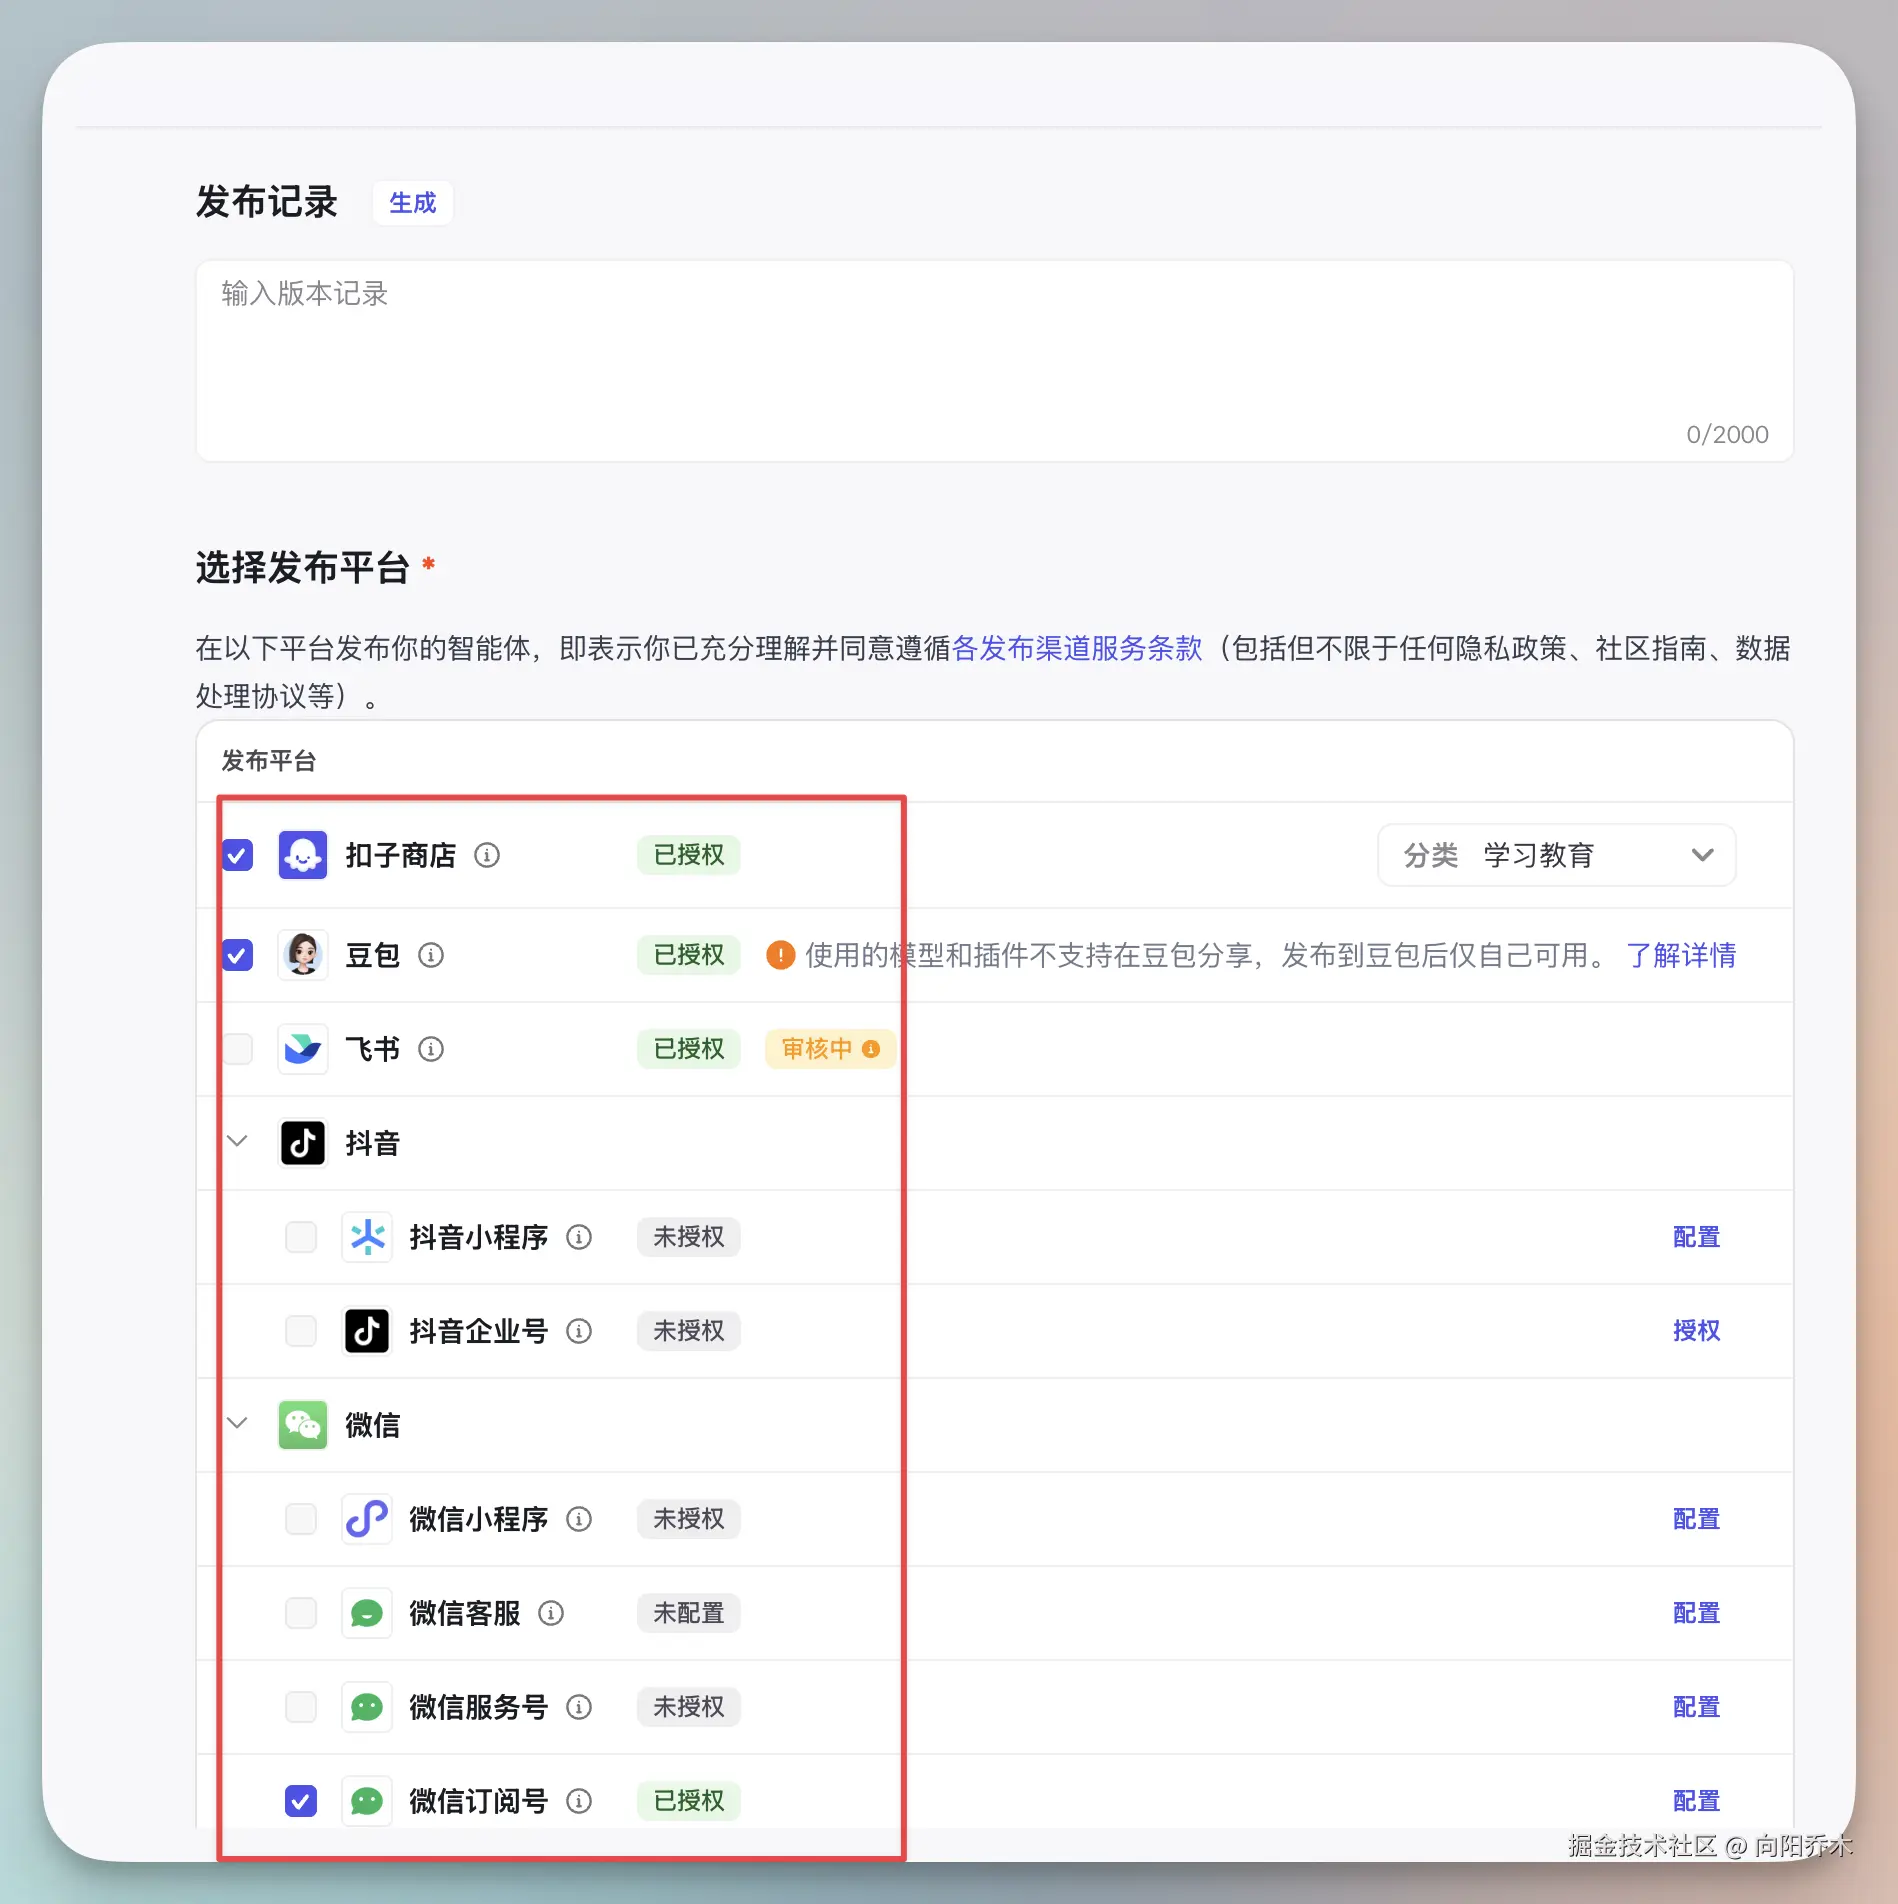Click 配置 for 抖音小程序
This screenshot has width=1898, height=1904.
(x=1697, y=1237)
